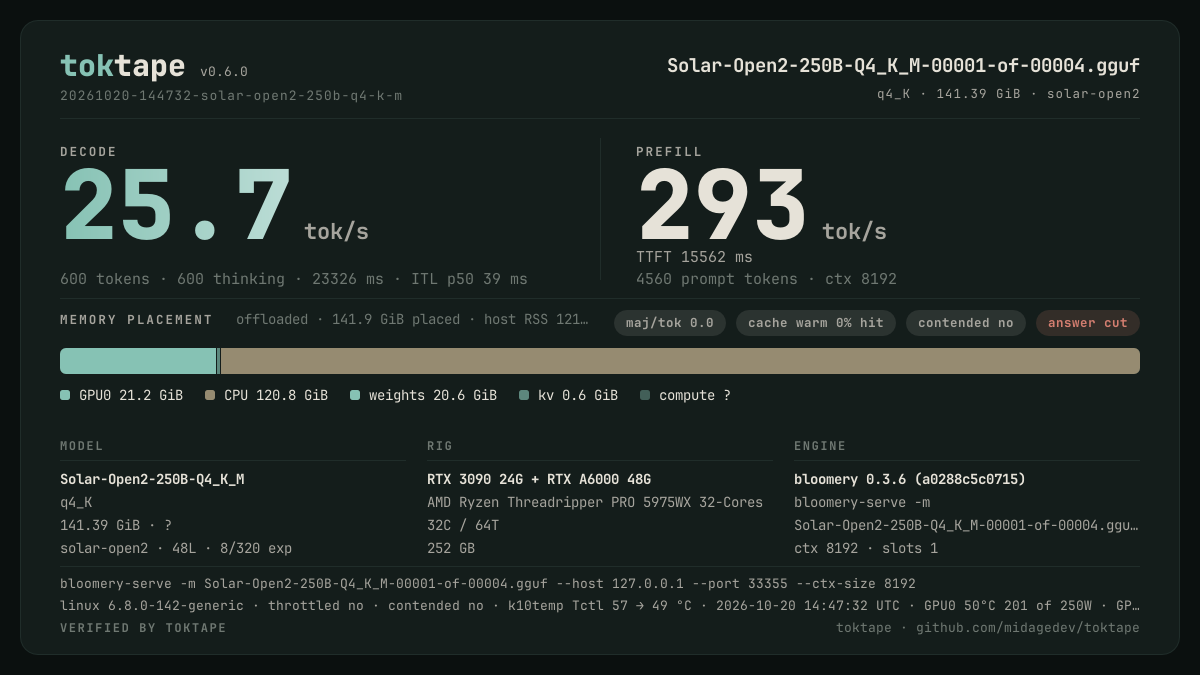Image resolution: width=1200 pixels, height=675 pixels.
Task: Click the 'cache warm 0% hit' badge
Action: [816, 323]
